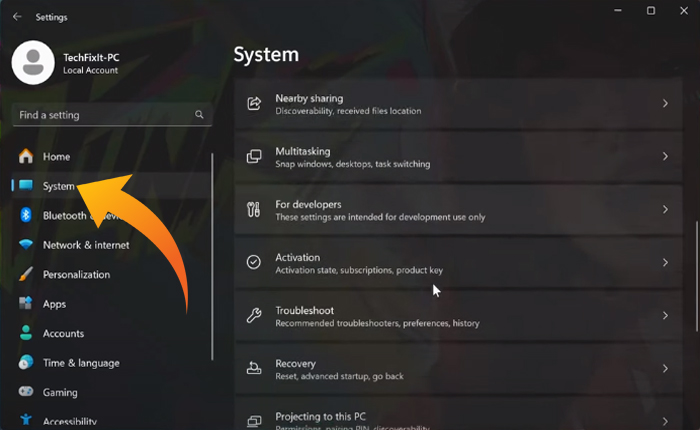The width and height of the screenshot is (700, 430).
Task: Open Accessibility in the sidebar
Action: pos(69,421)
